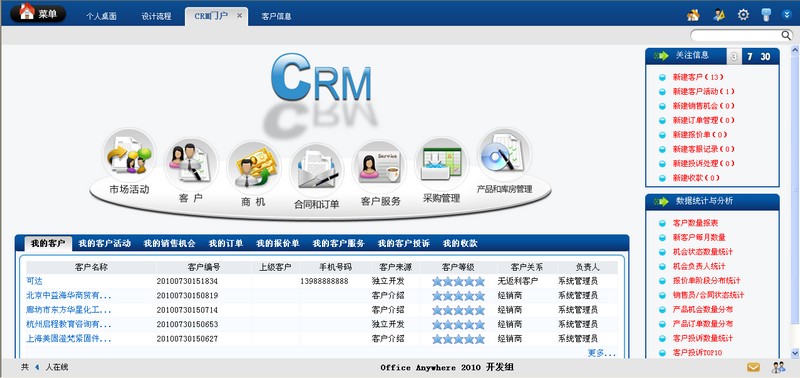This screenshot has height=378, width=800.
Task: Select the 我的订单 tab
Action: point(226,243)
